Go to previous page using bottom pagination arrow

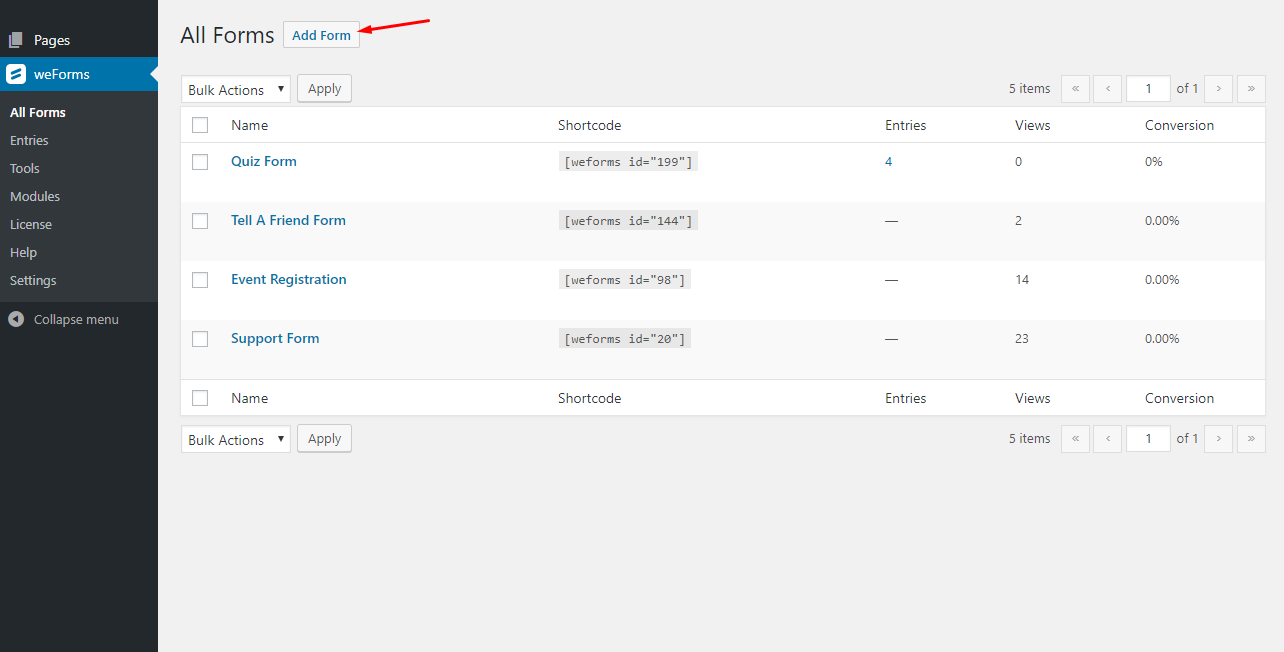[x=1107, y=439]
